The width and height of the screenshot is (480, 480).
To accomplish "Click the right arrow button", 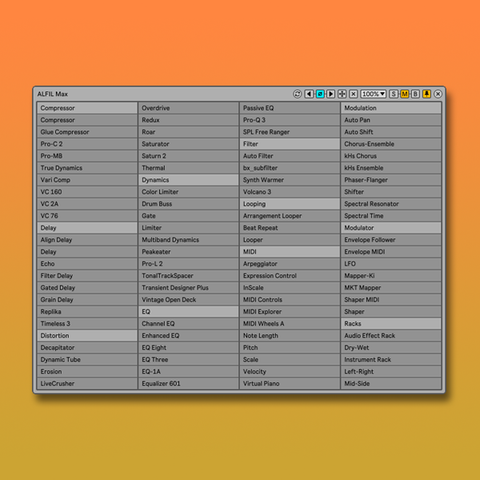I will [331, 94].
